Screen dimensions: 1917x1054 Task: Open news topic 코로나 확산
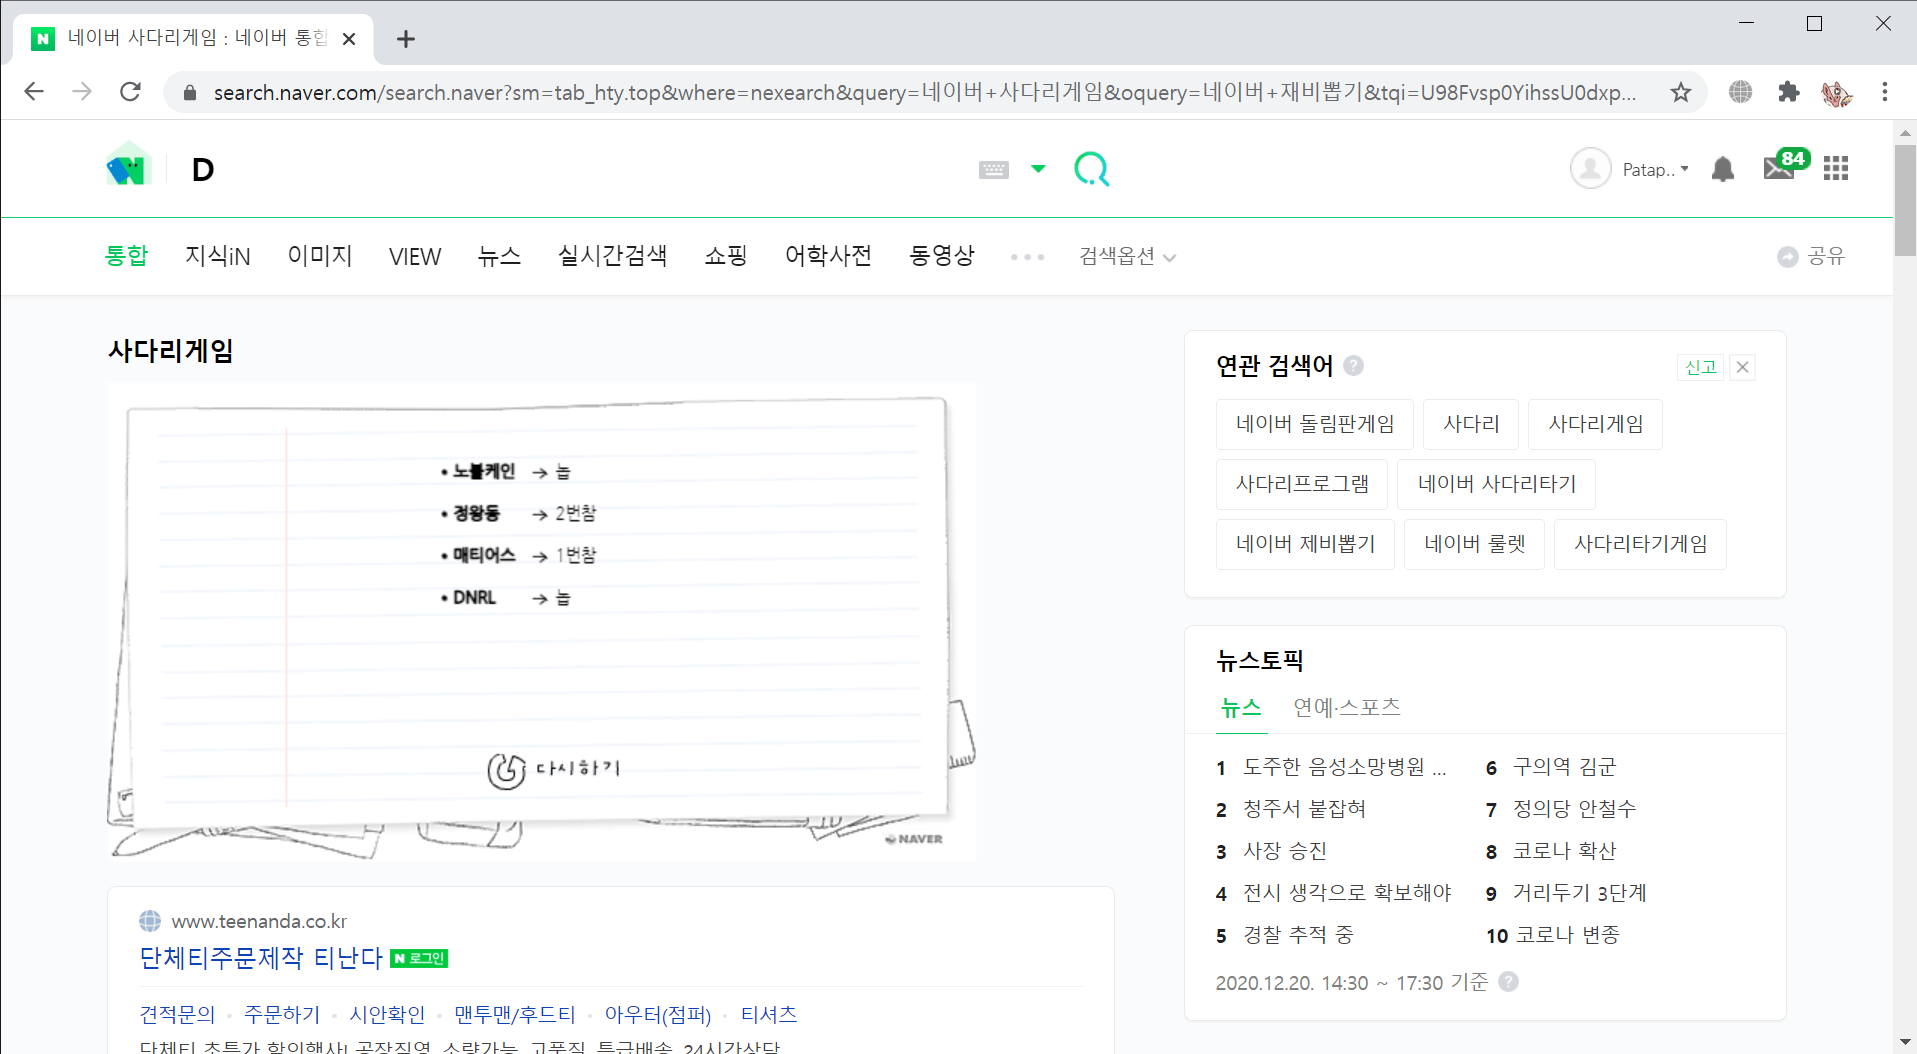[1564, 851]
